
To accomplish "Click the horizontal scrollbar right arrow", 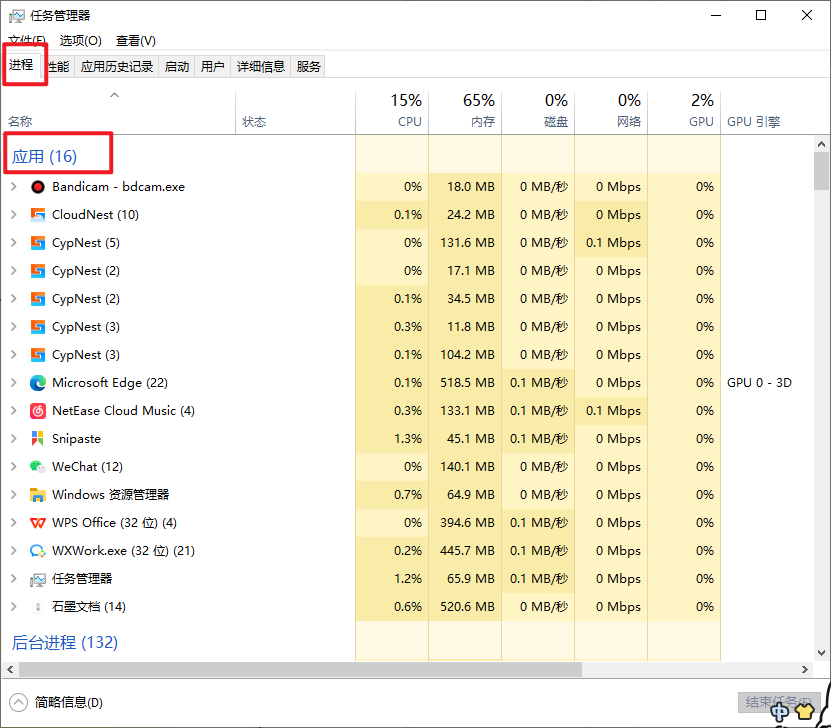I will 805,670.
